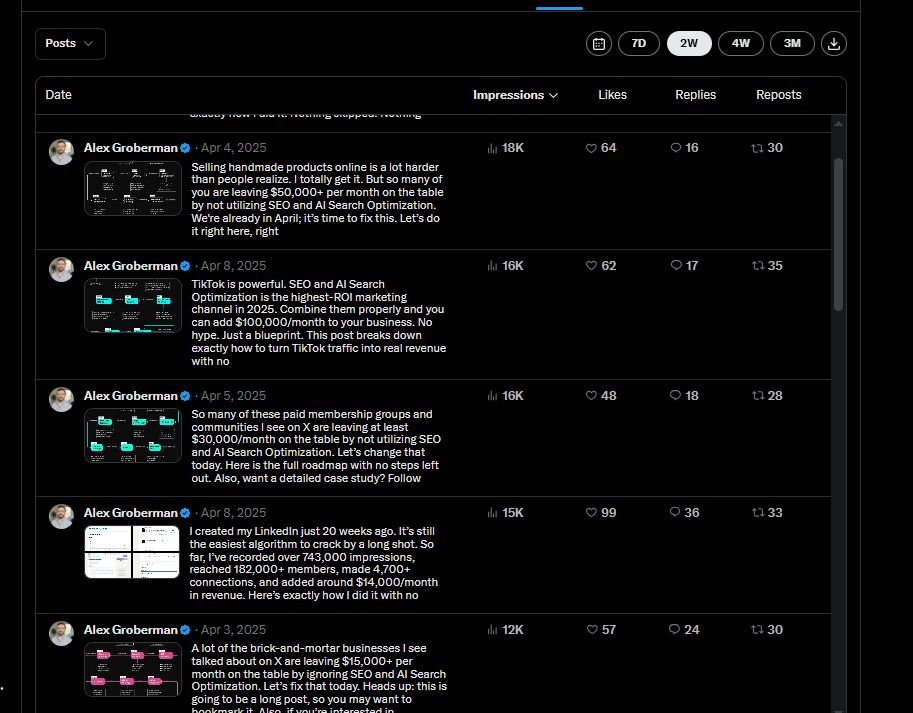The image size is (913, 713).
Task: Click reply icon on post with 17 replies
Action: coord(675,265)
